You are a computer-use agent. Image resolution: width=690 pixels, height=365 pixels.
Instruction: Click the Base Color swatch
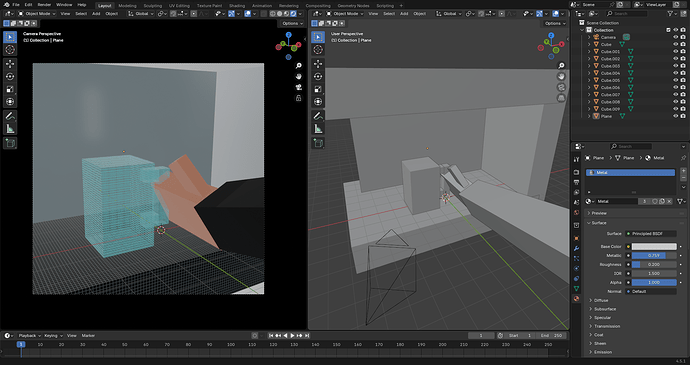tap(654, 247)
